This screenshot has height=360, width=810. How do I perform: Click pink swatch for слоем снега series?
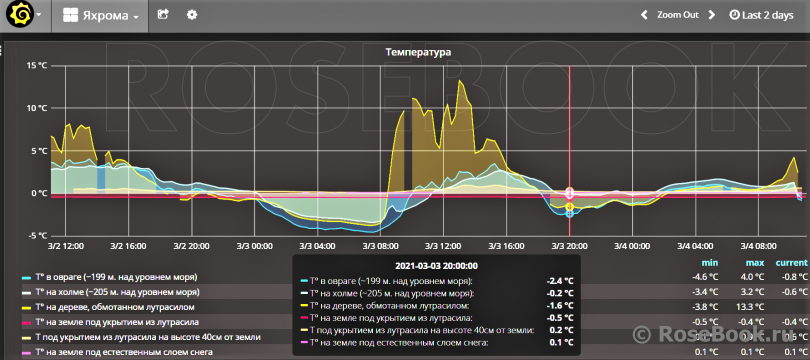[x=26, y=353]
